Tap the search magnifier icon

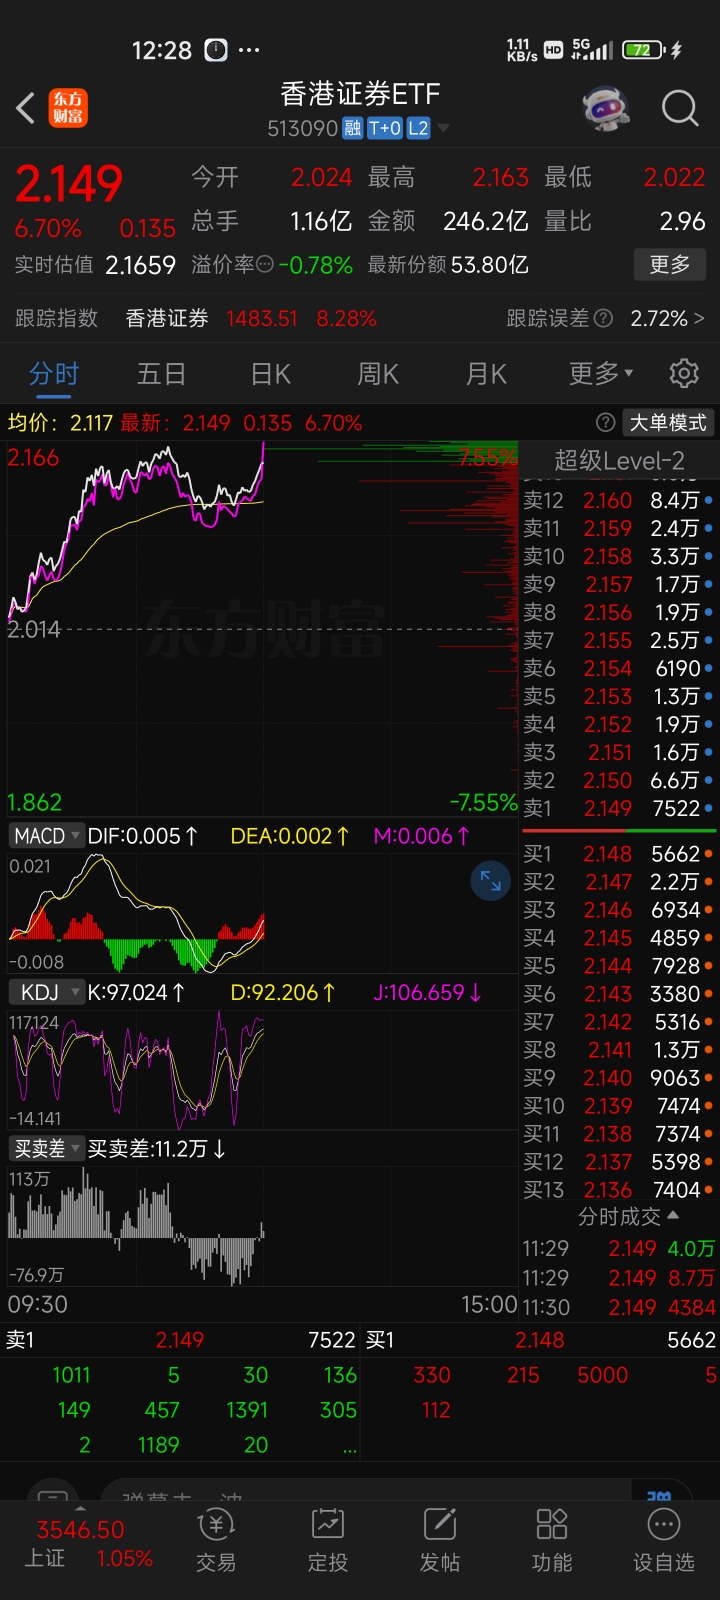pyautogui.click(x=680, y=107)
